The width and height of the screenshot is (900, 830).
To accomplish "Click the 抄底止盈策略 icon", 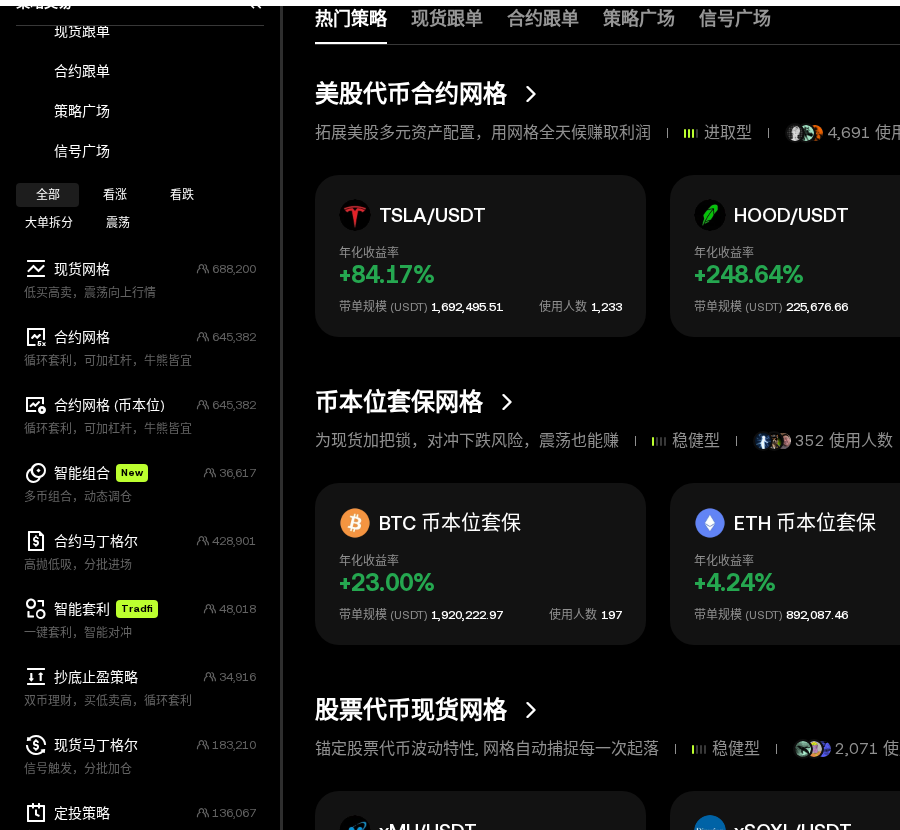I will pyautogui.click(x=36, y=677).
